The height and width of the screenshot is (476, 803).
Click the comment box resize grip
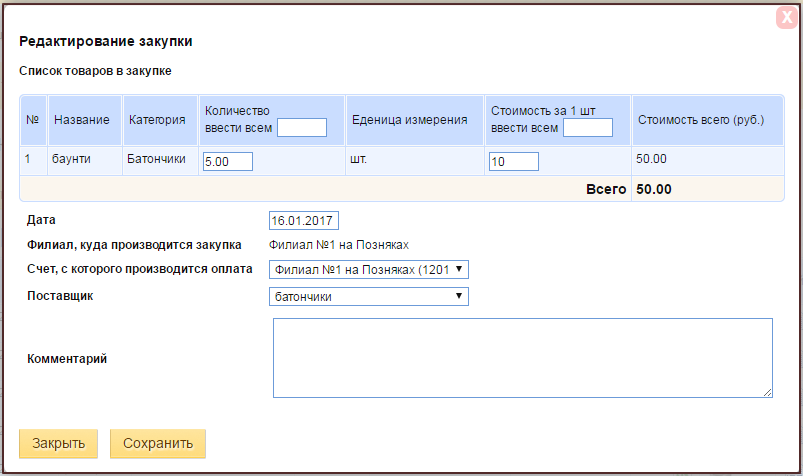[768, 393]
